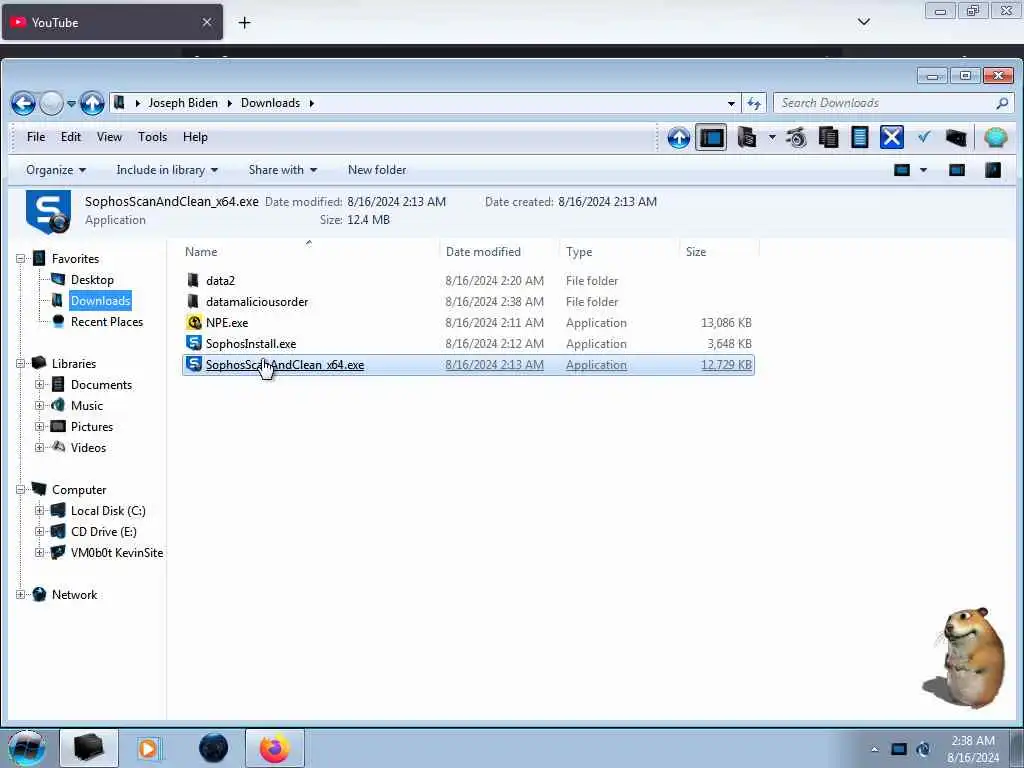Image resolution: width=1024 pixels, height=768 pixels.
Task: Open the Tools menu
Action: coord(152,137)
